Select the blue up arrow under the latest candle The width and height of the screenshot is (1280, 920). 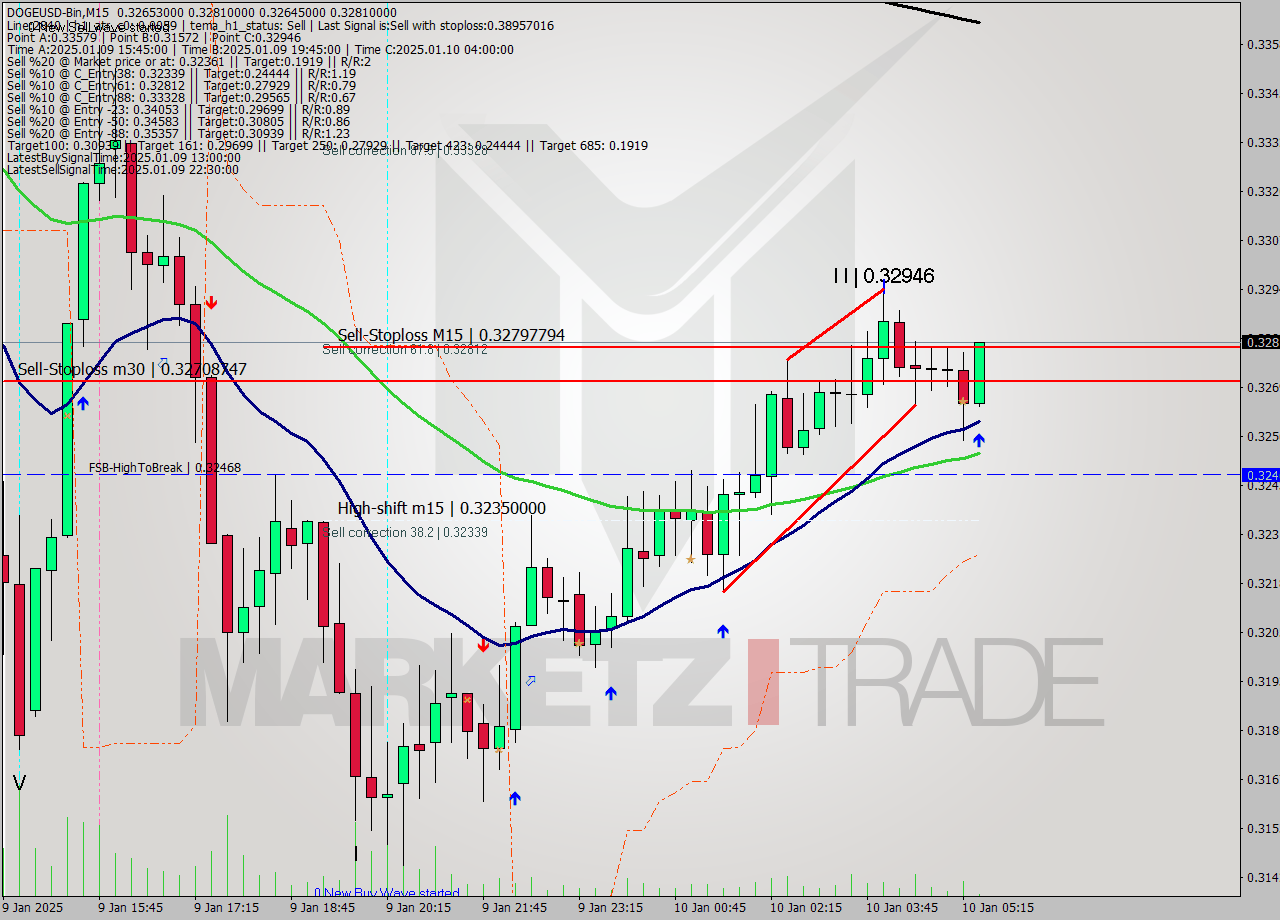978,440
